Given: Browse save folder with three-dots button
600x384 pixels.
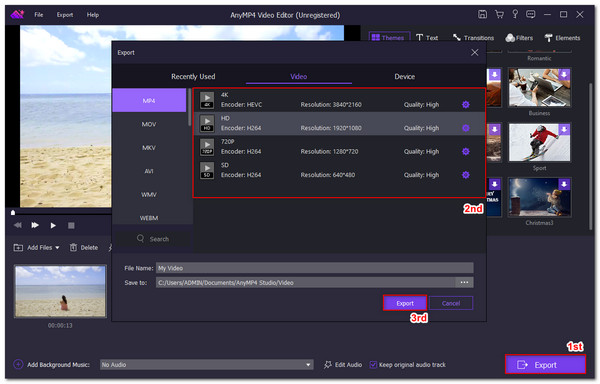Looking at the screenshot, I should [464, 283].
